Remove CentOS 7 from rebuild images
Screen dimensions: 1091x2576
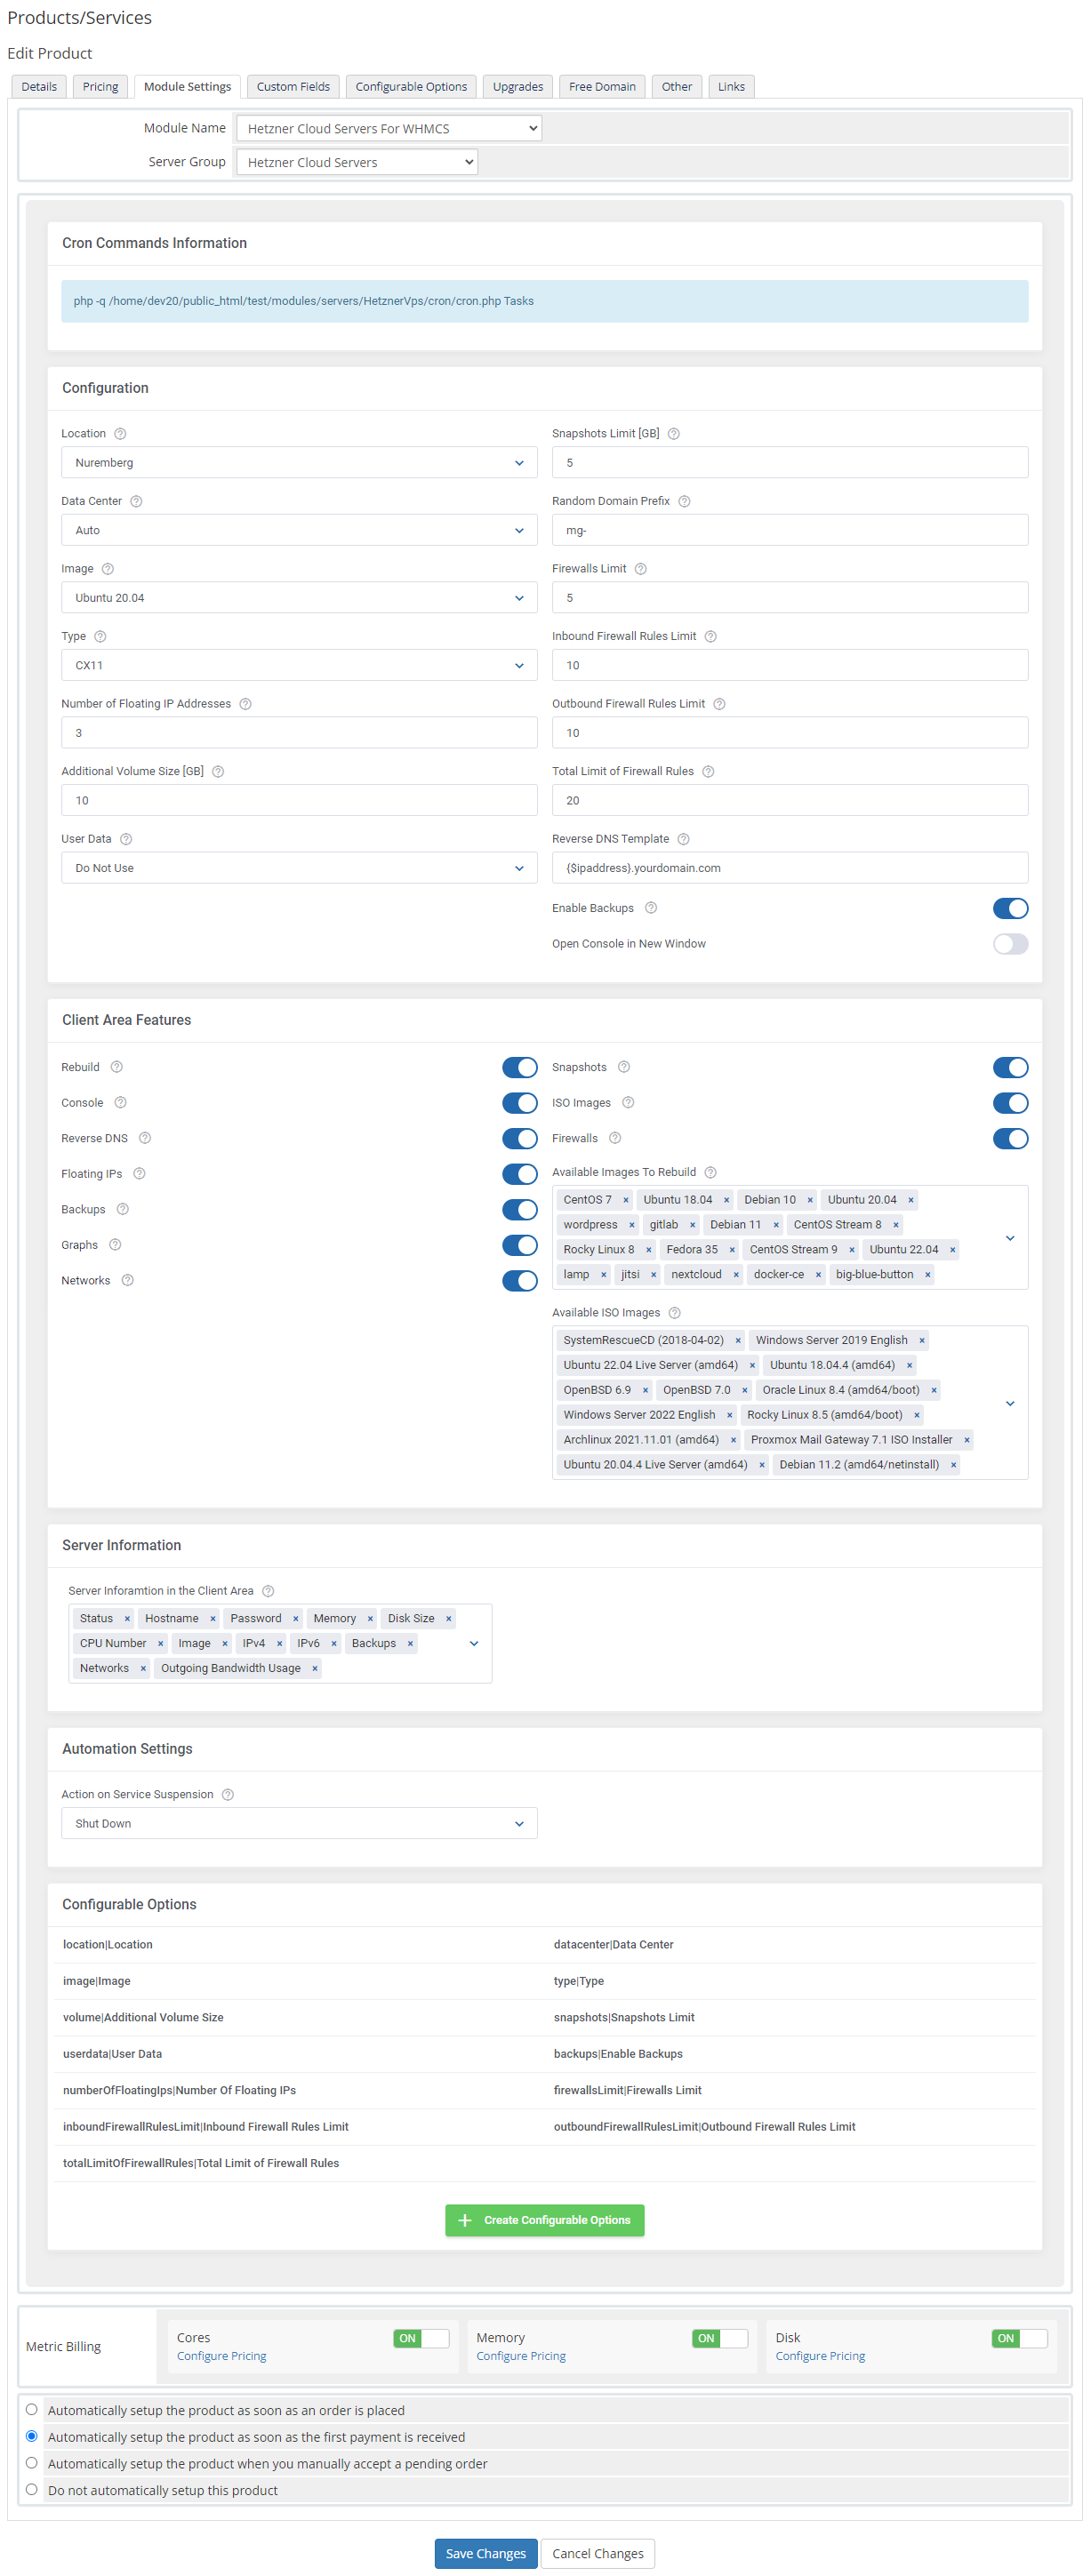click(626, 1199)
